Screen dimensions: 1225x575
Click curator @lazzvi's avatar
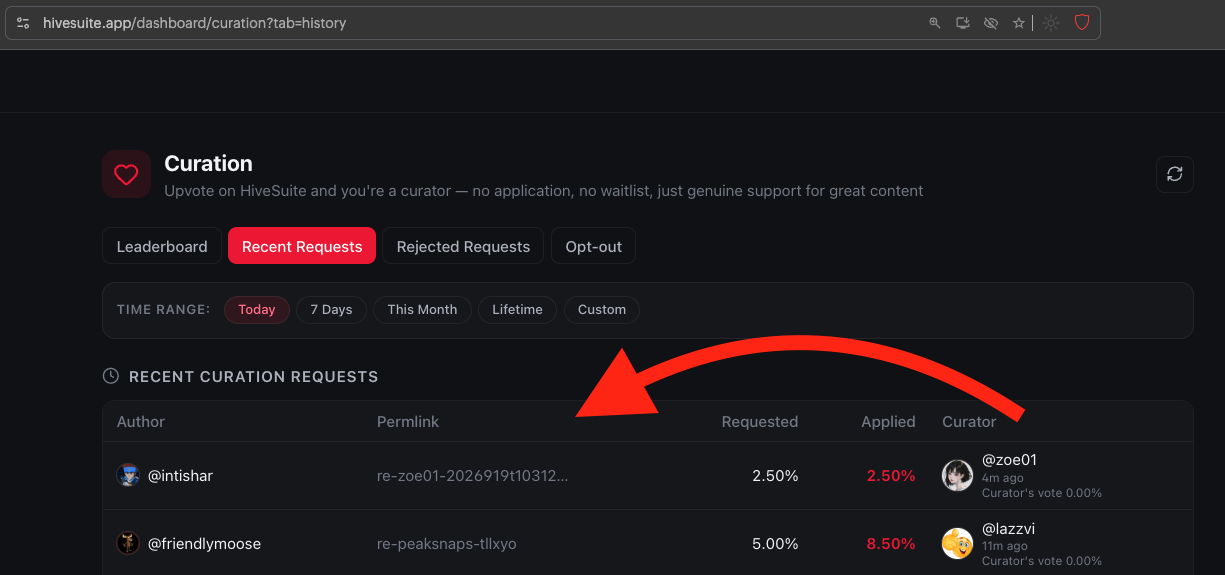pyautogui.click(x=958, y=544)
